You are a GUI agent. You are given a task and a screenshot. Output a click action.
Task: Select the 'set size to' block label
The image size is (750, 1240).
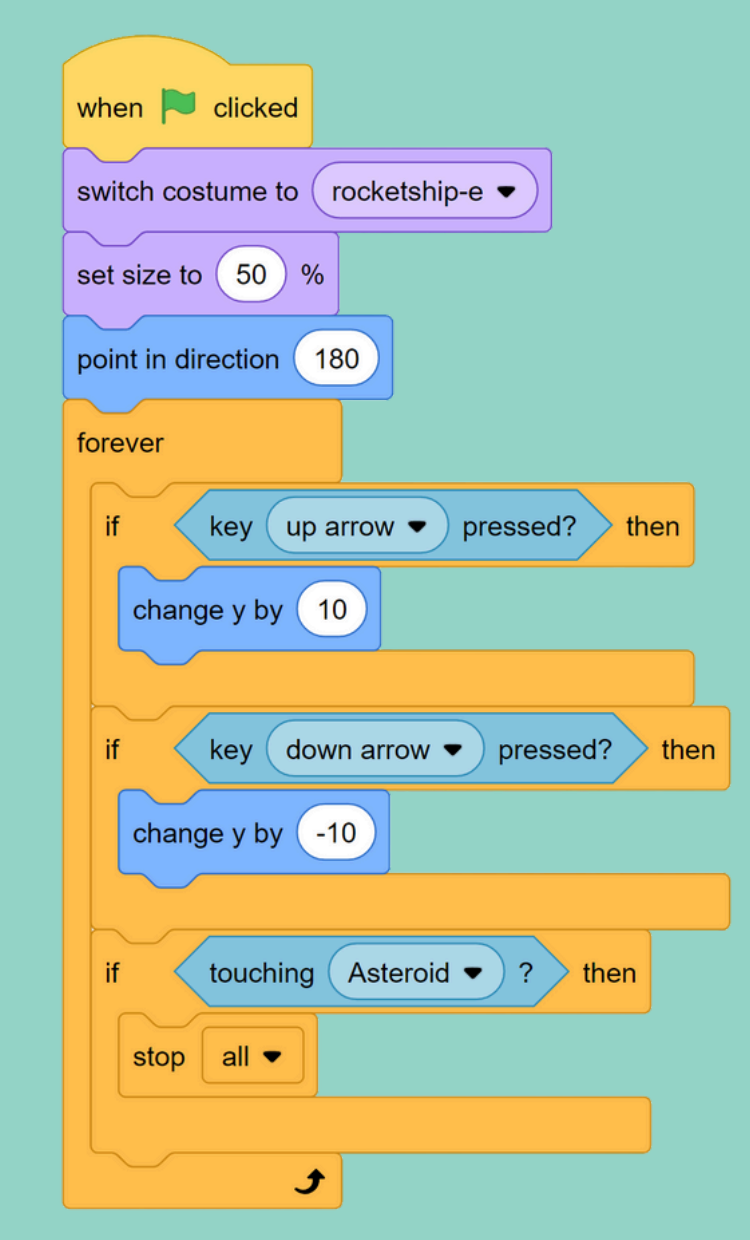point(139,275)
